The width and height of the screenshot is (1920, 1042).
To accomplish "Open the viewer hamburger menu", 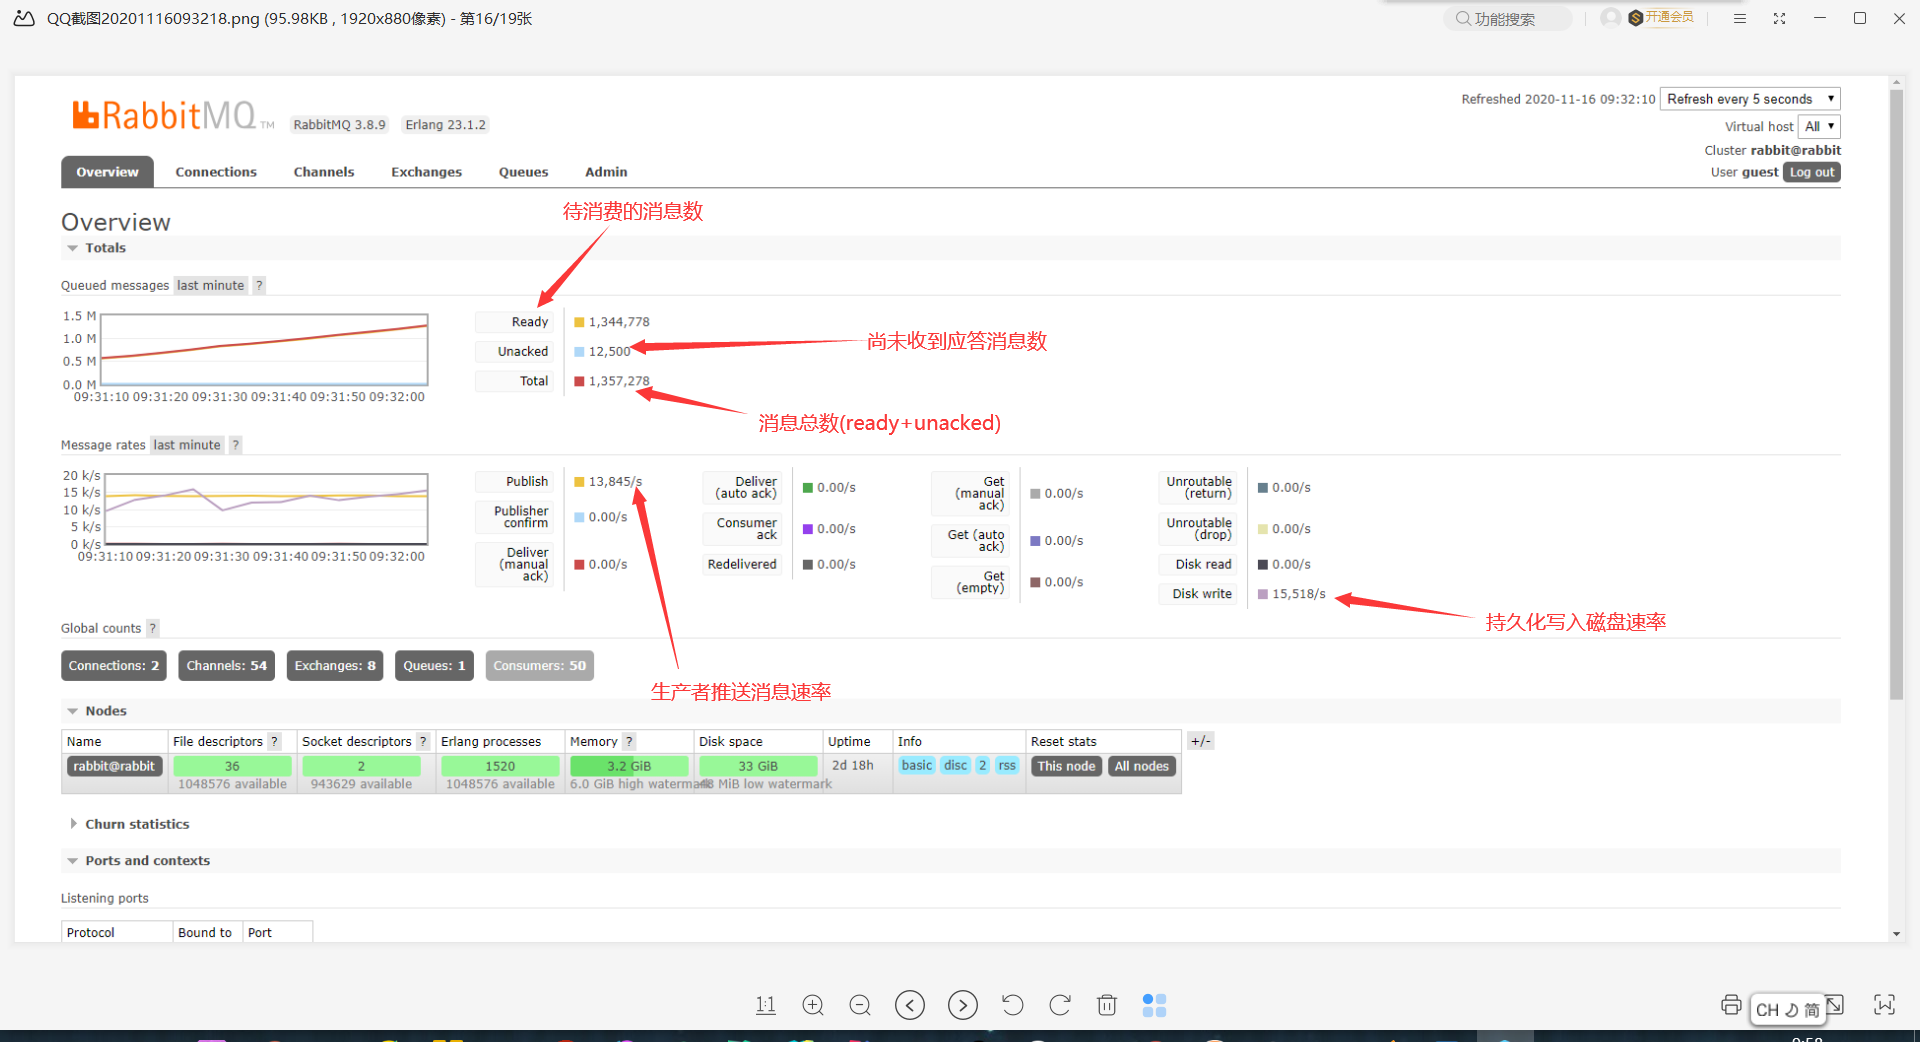I will (x=1740, y=18).
